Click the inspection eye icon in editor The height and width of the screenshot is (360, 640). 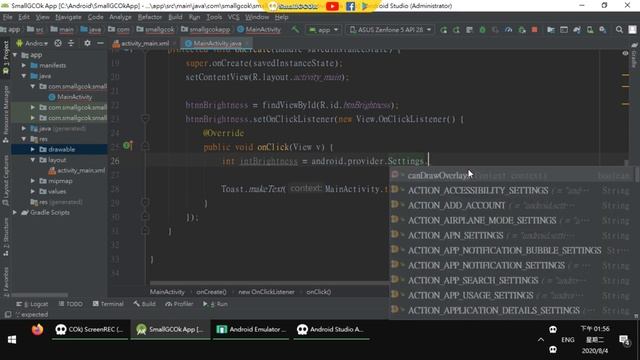pos(625,53)
